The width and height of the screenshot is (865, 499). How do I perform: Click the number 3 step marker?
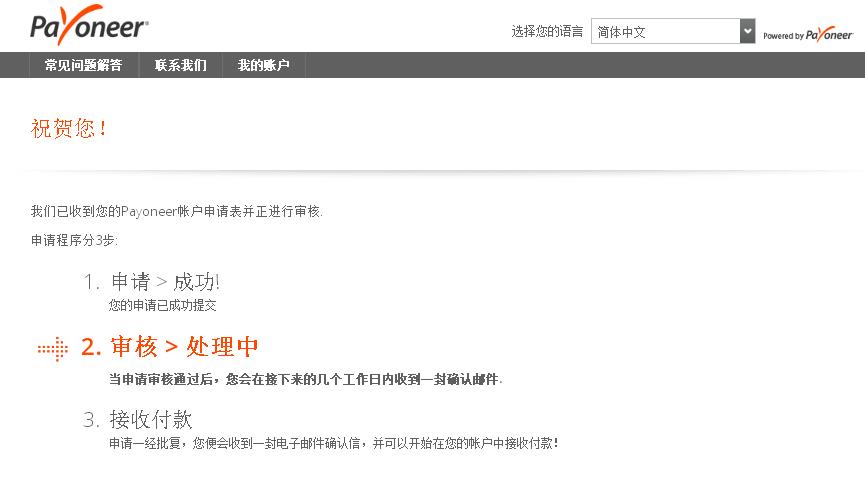pyautogui.click(x=91, y=420)
